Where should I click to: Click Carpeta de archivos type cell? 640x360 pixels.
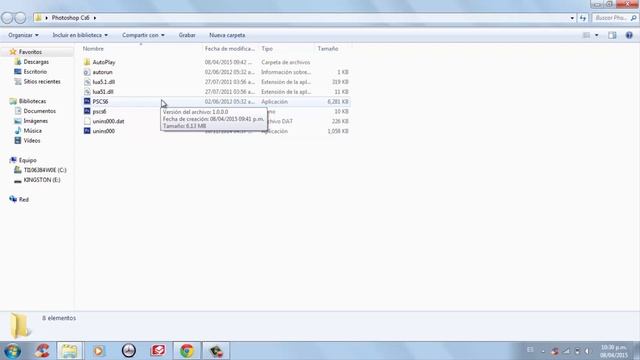point(286,62)
